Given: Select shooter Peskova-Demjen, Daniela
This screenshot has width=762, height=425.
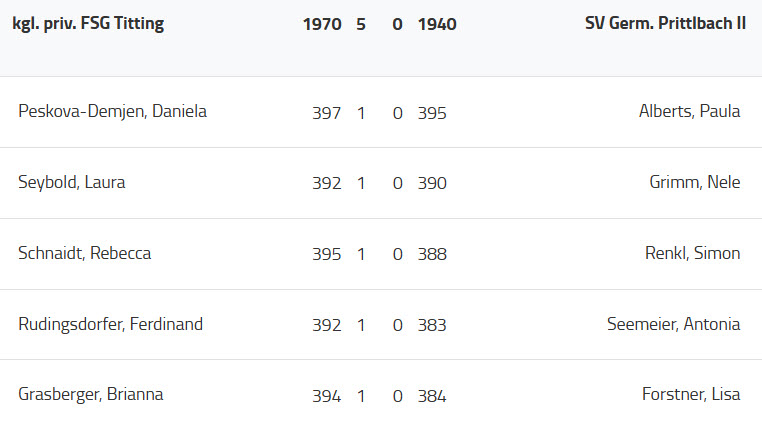Looking at the screenshot, I should coord(112,111).
